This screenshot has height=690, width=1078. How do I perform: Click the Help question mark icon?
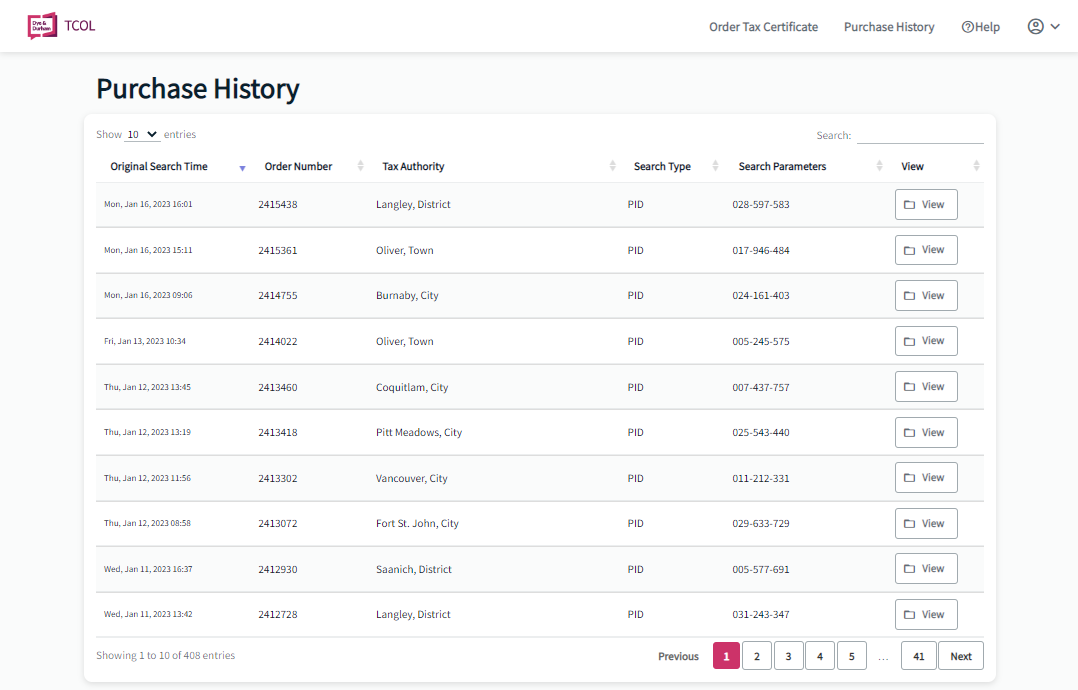[x=967, y=27]
